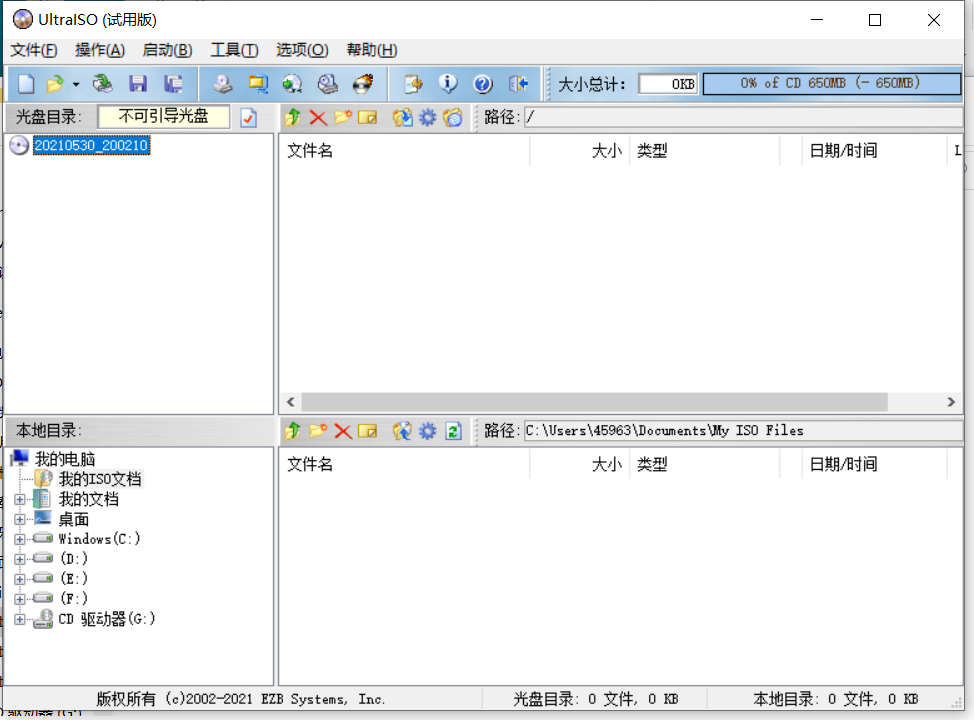Click the New Folder icon in disc toolbar

click(342, 117)
